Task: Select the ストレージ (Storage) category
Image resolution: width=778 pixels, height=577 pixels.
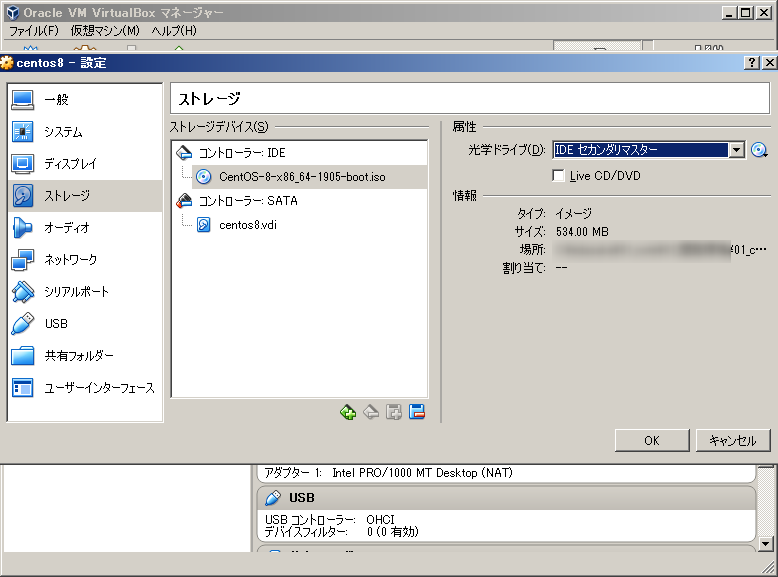Action: (x=85, y=196)
